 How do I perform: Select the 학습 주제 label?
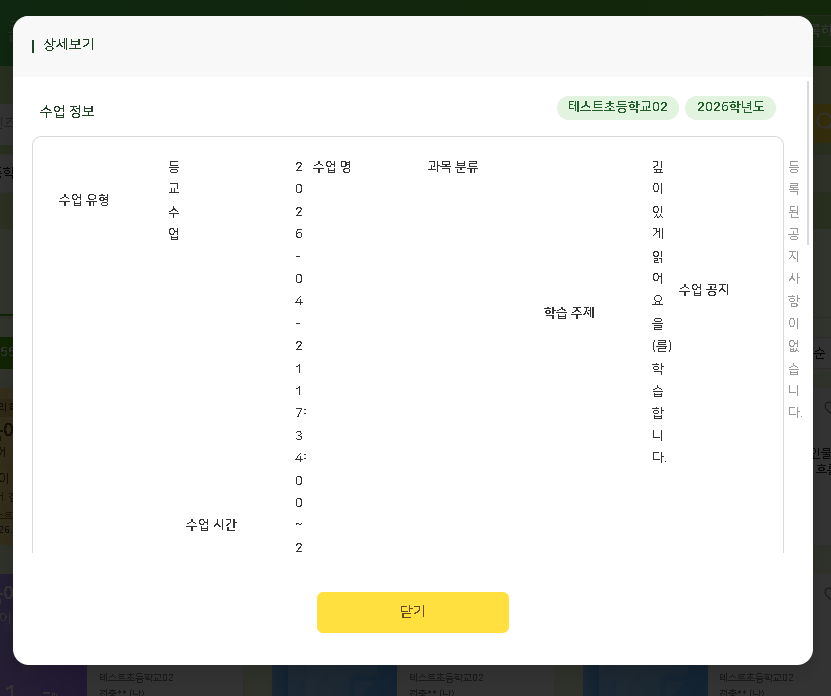coord(569,312)
